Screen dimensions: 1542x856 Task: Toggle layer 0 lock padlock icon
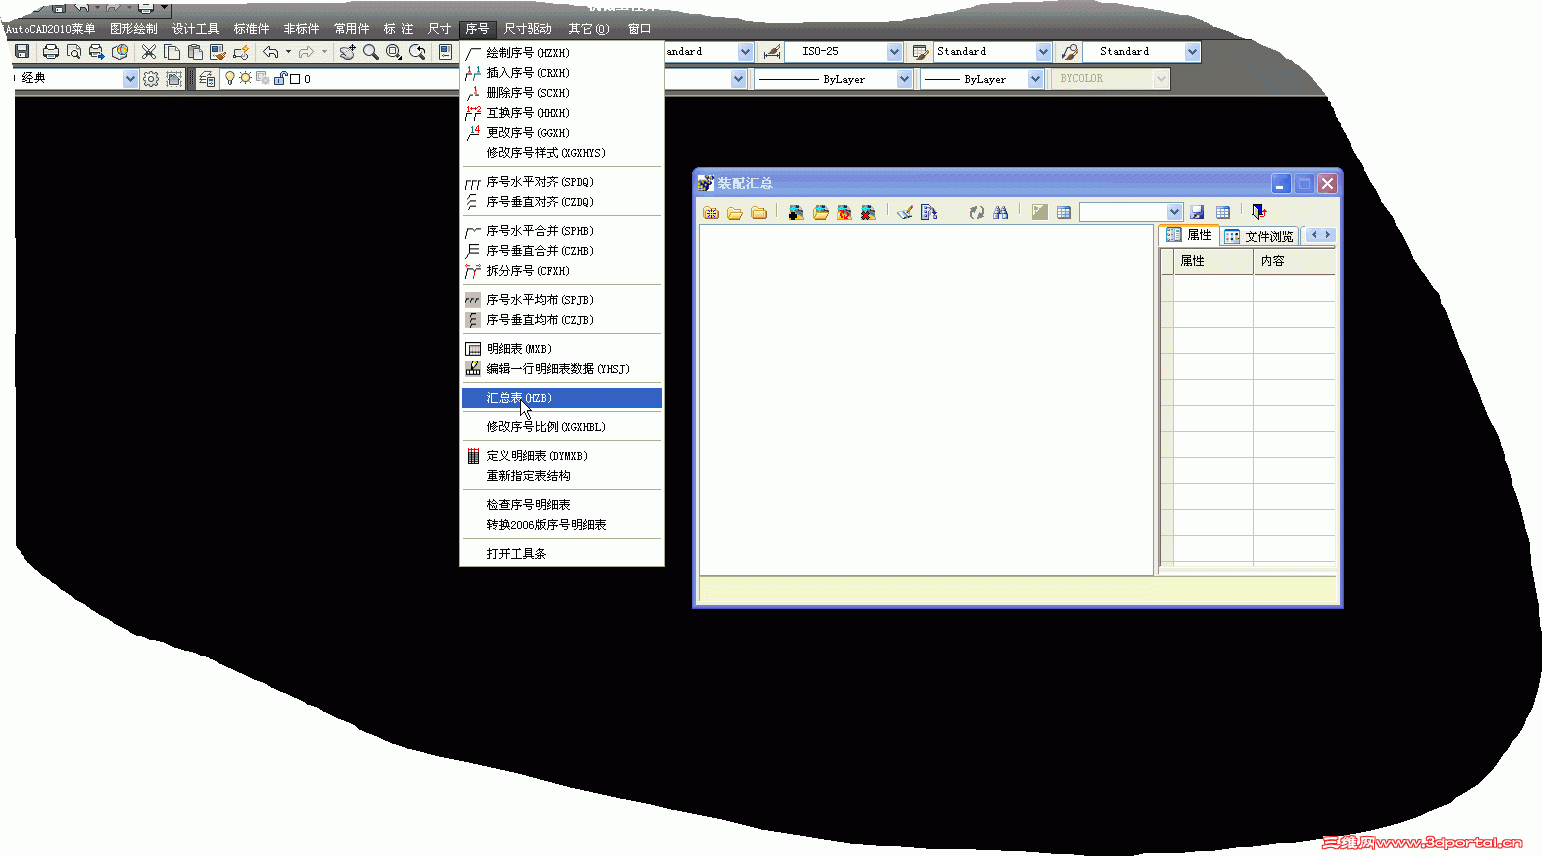[x=281, y=78]
